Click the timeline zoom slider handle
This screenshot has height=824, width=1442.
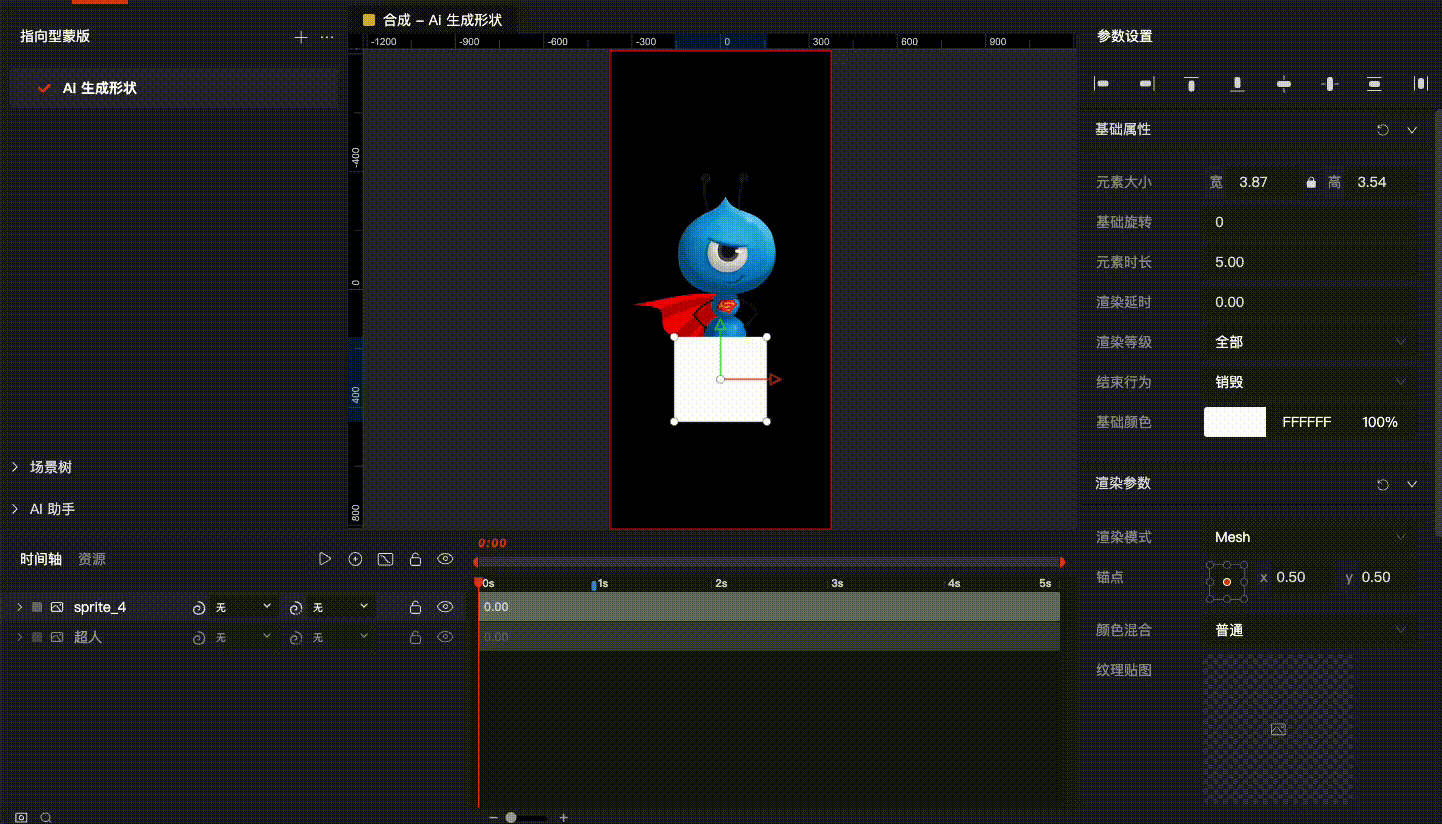pos(511,817)
